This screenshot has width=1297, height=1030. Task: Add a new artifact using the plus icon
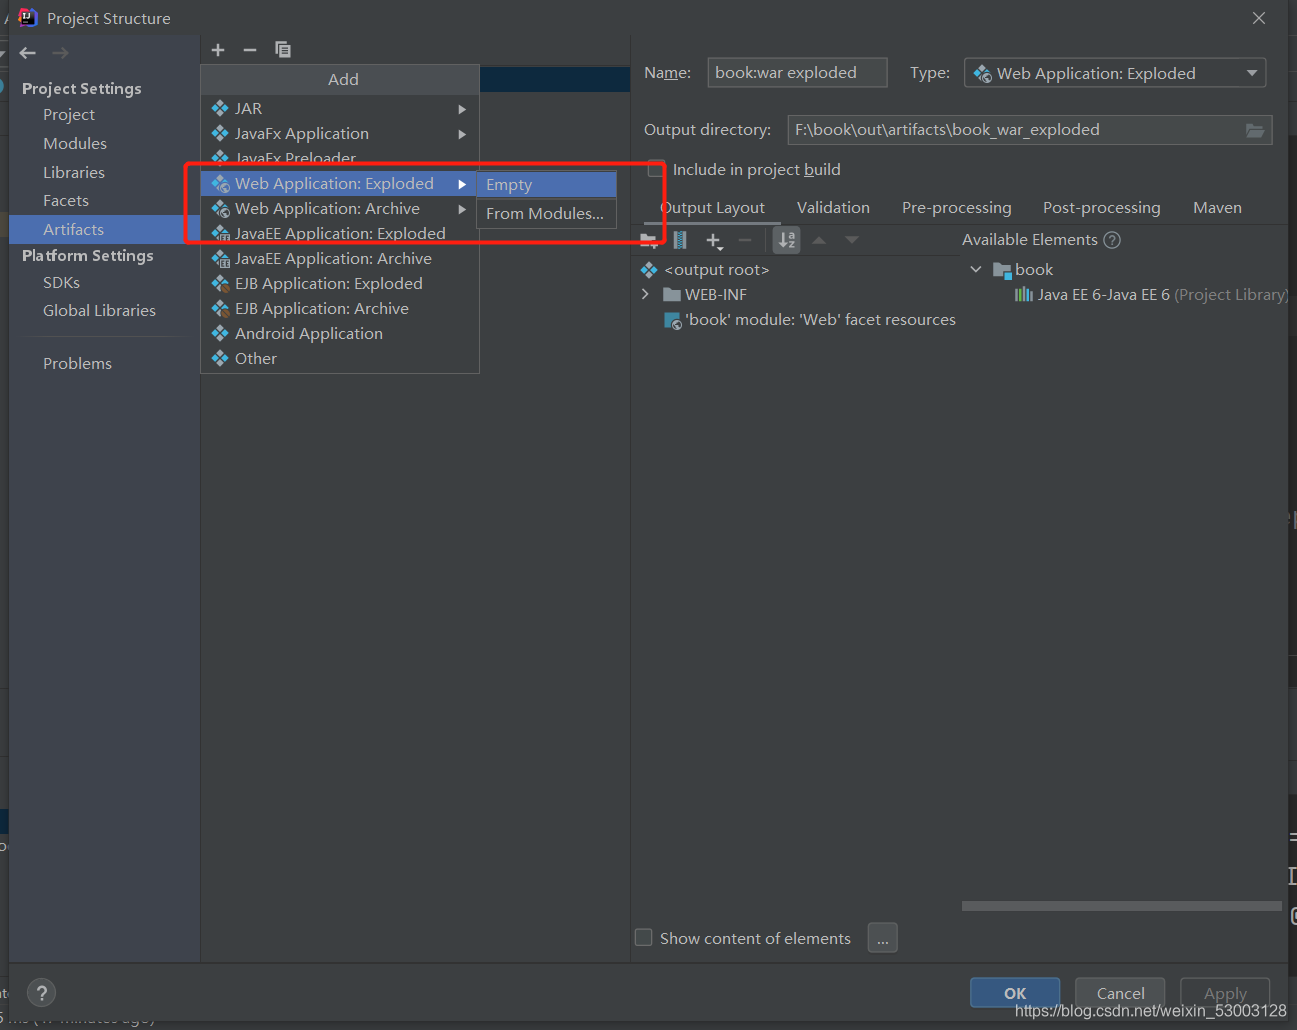pos(218,49)
